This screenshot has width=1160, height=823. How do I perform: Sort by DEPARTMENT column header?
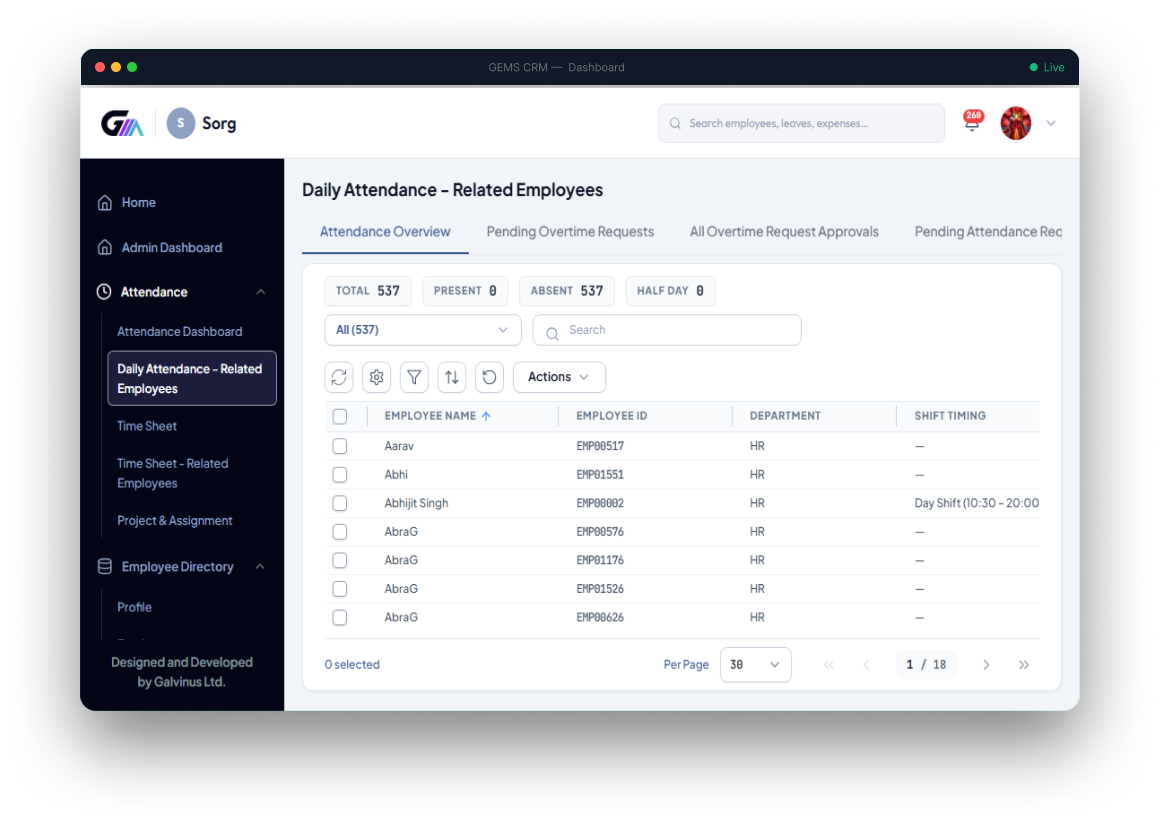785,416
